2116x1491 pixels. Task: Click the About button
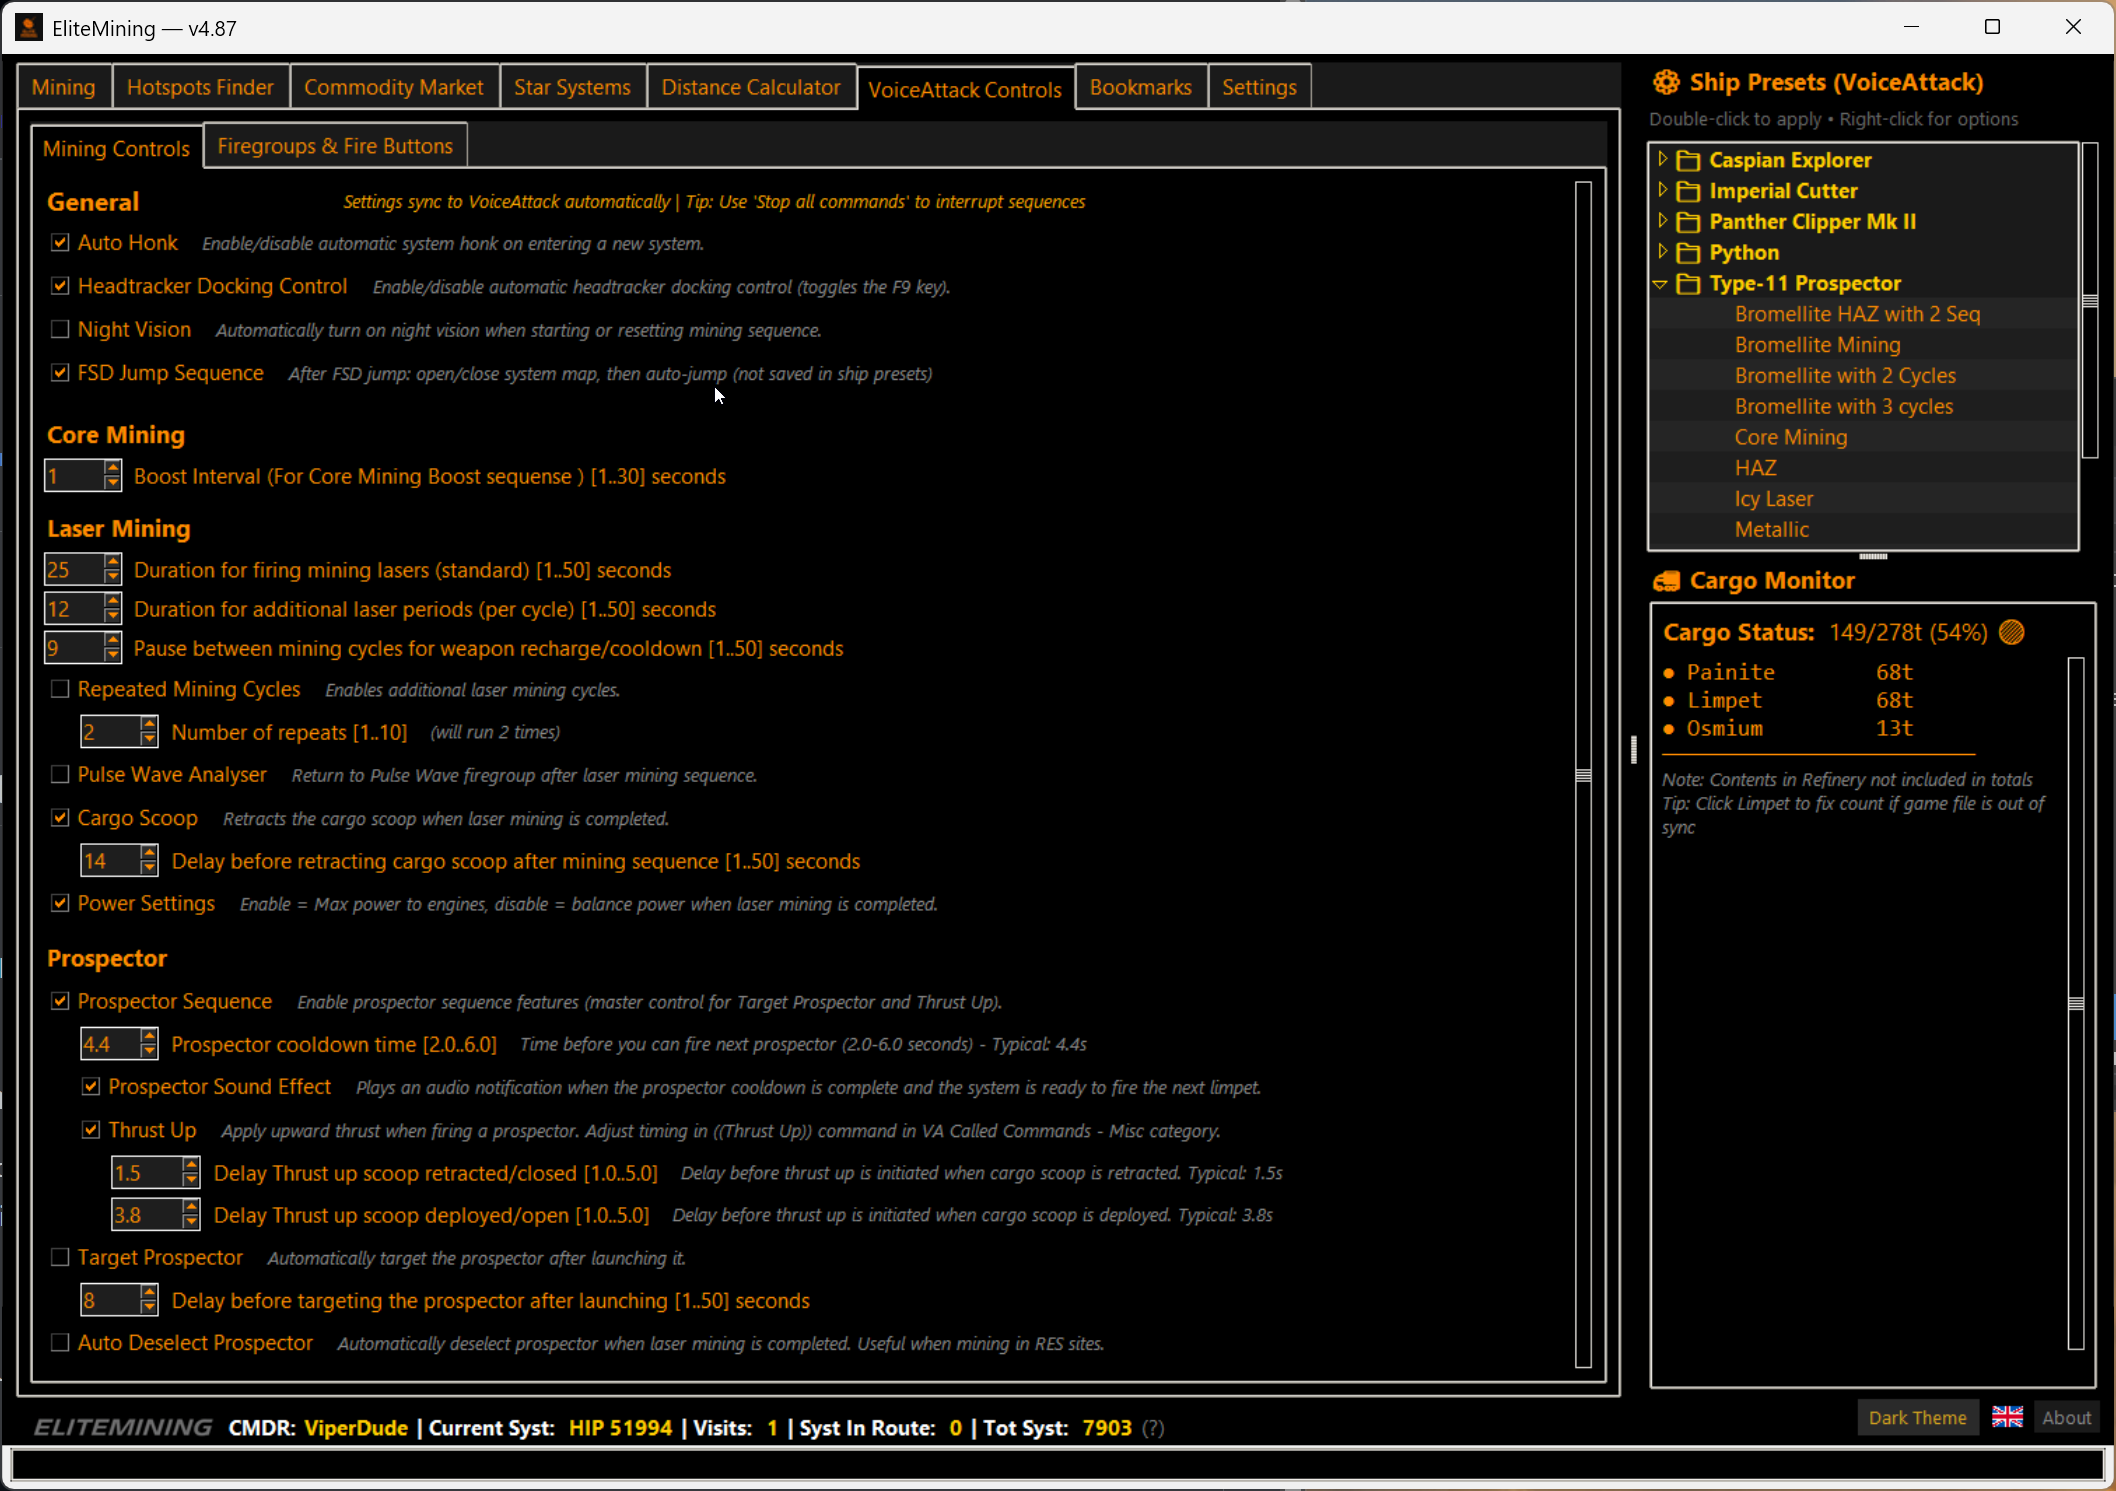pyautogui.click(x=2066, y=1417)
